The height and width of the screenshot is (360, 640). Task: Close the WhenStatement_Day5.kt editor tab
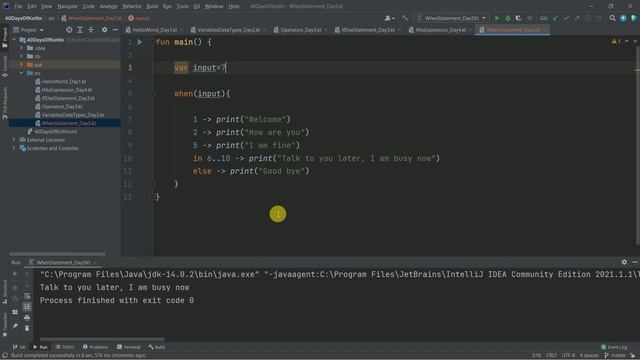pos(546,30)
